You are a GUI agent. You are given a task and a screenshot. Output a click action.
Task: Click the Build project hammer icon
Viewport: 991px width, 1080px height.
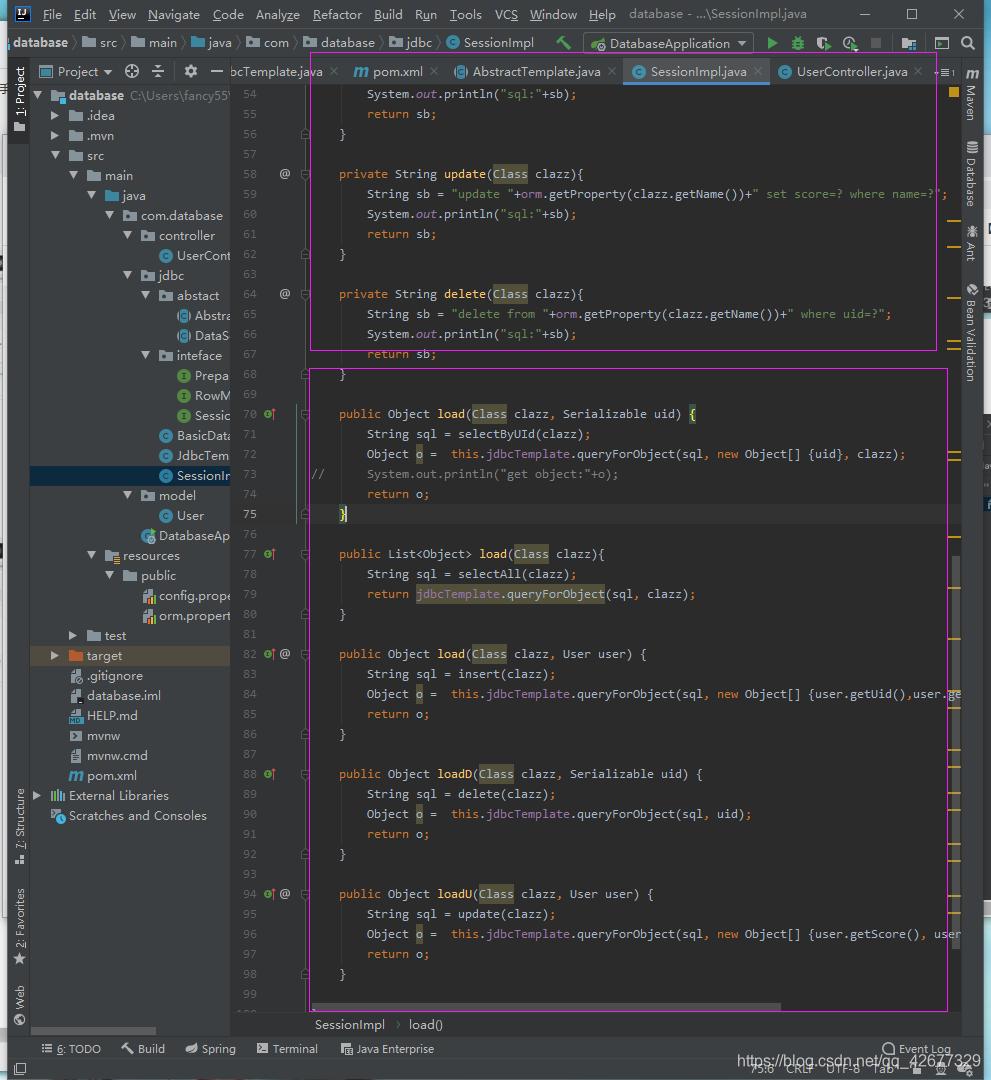(x=564, y=43)
